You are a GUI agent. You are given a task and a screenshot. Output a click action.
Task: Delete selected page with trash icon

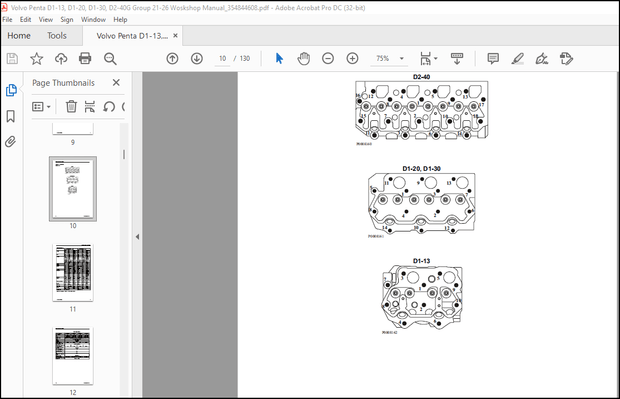[71, 107]
